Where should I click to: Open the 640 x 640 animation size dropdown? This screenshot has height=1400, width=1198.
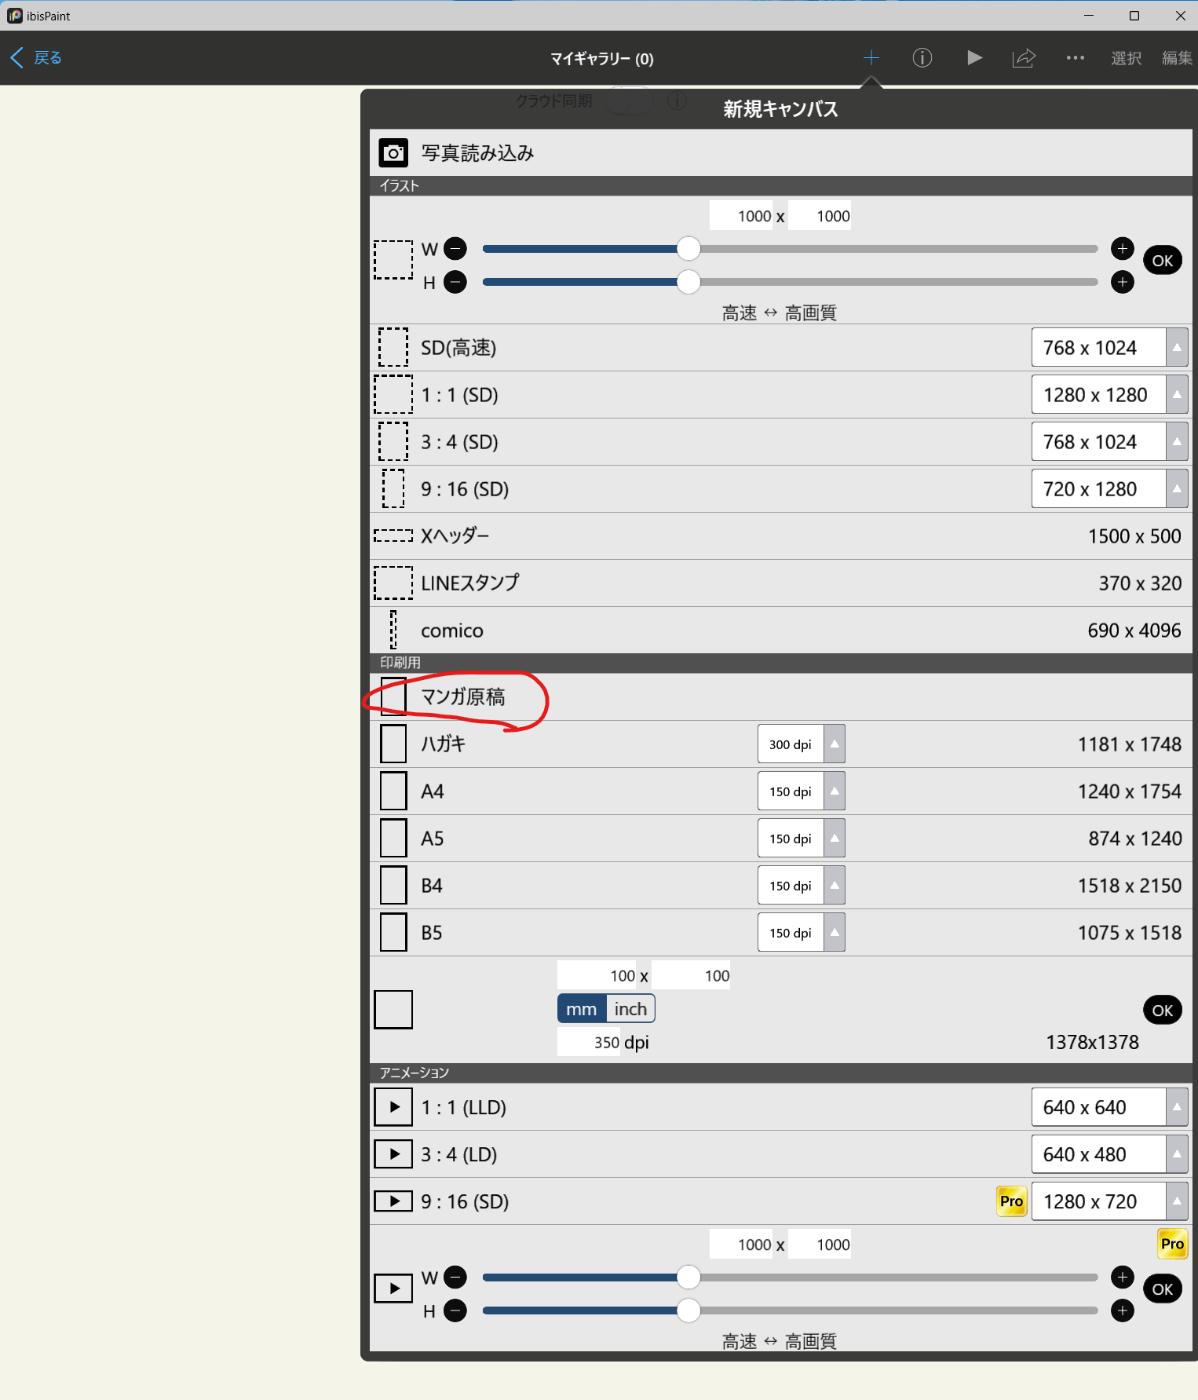(1109, 1107)
